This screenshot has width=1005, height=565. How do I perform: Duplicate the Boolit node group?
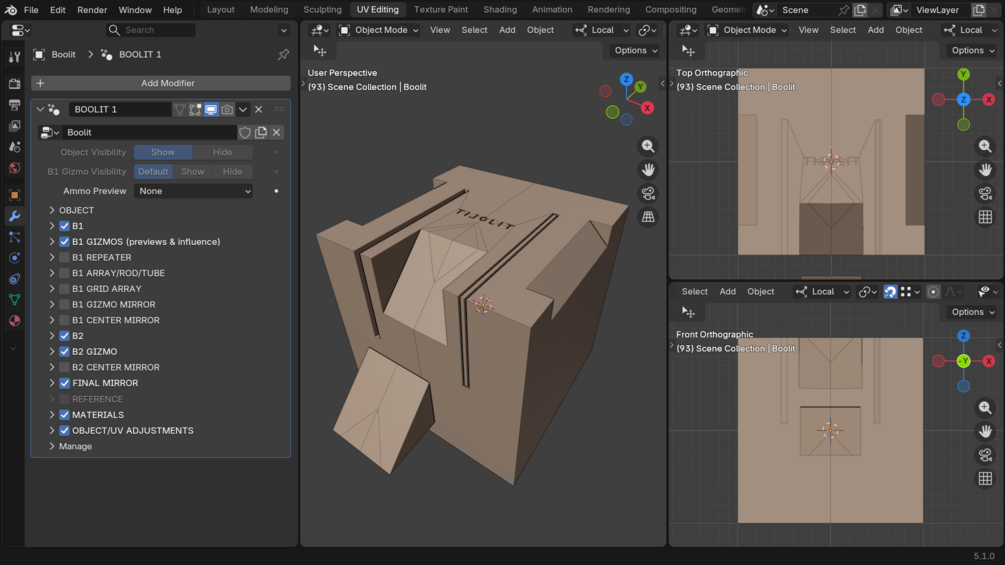pos(261,133)
